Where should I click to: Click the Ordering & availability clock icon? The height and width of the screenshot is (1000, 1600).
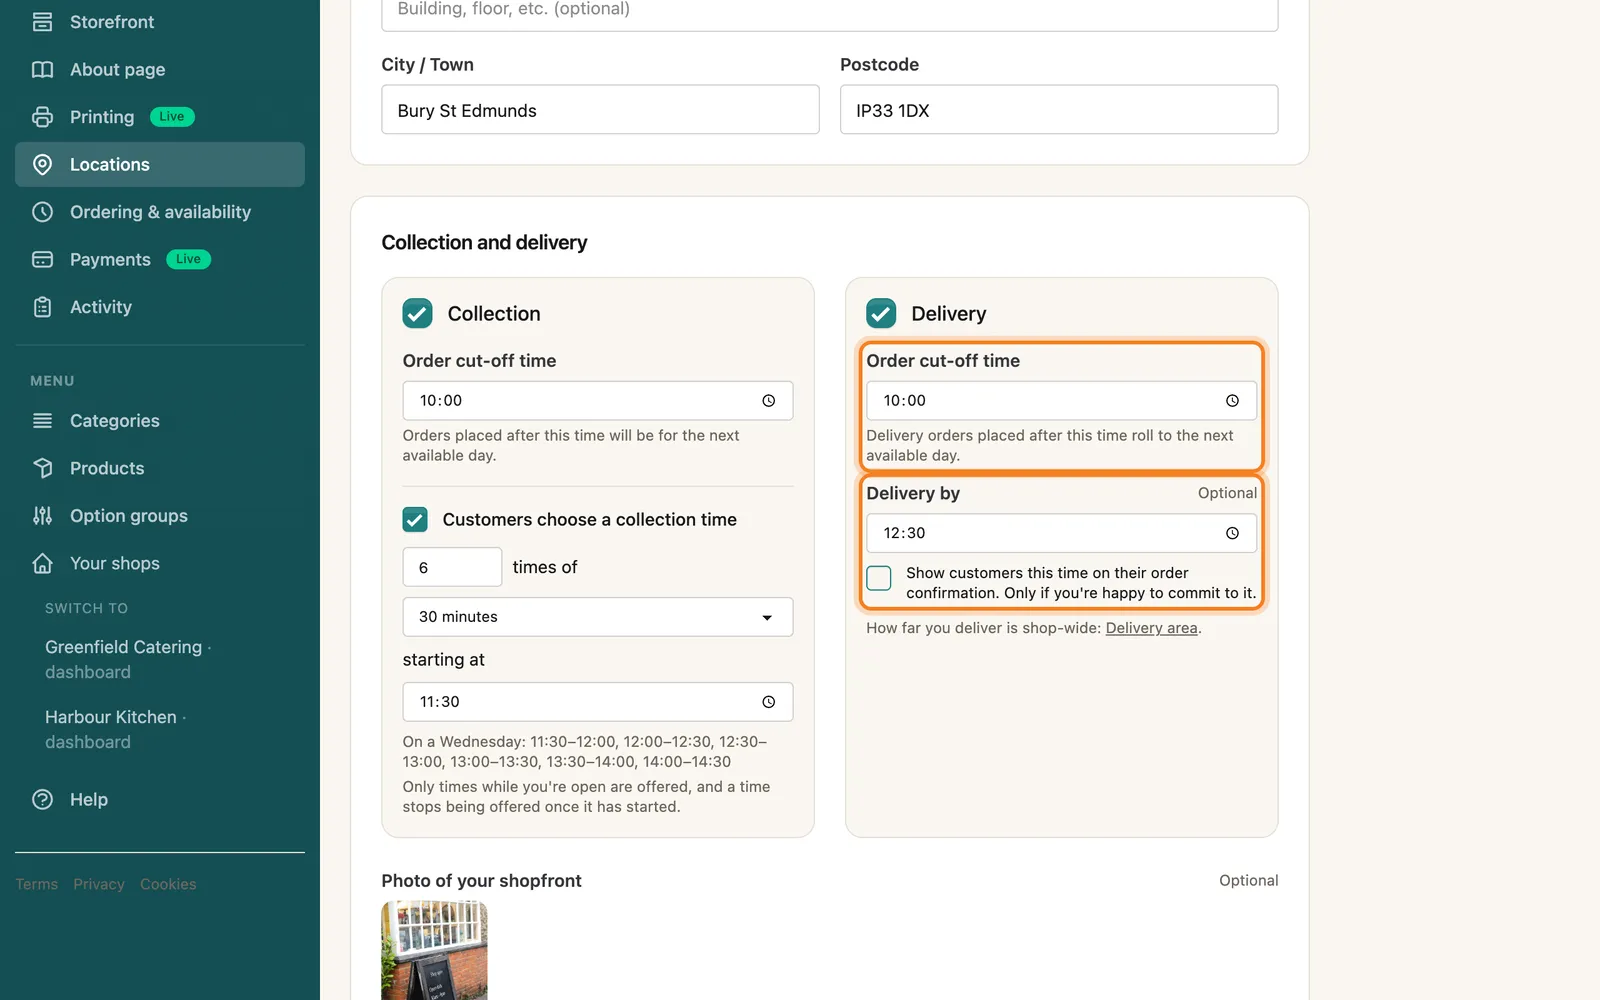tap(42, 212)
